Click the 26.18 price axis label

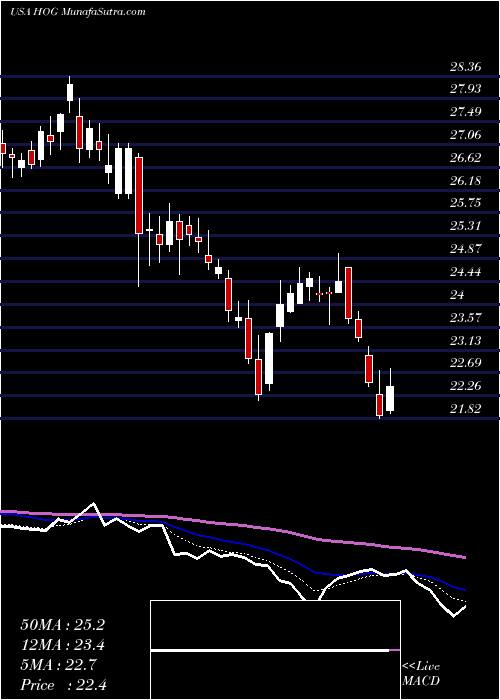(x=465, y=180)
